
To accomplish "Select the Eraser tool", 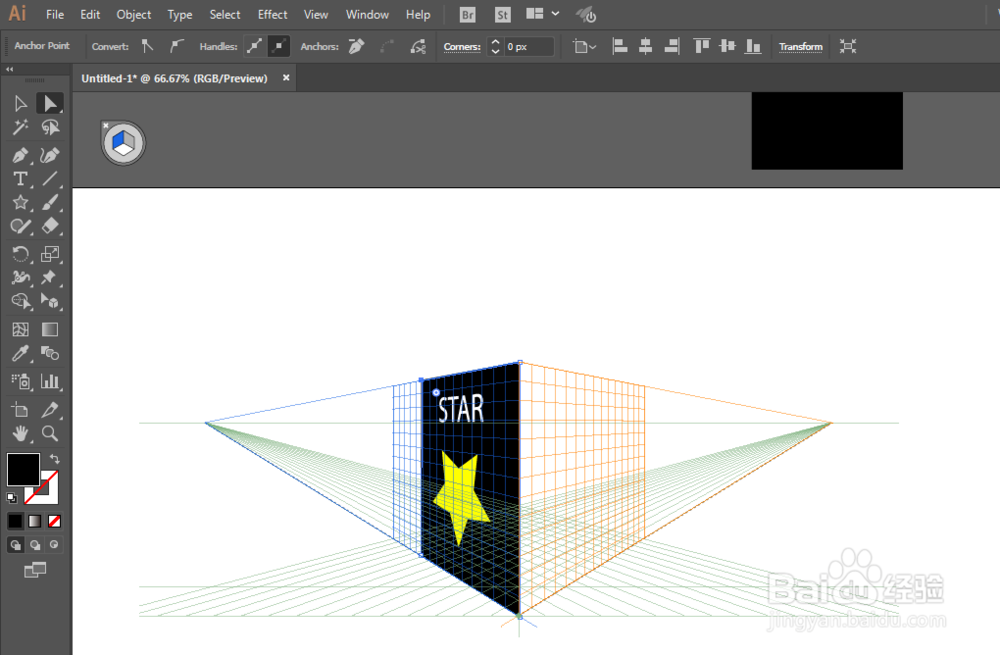I will tap(50, 226).
